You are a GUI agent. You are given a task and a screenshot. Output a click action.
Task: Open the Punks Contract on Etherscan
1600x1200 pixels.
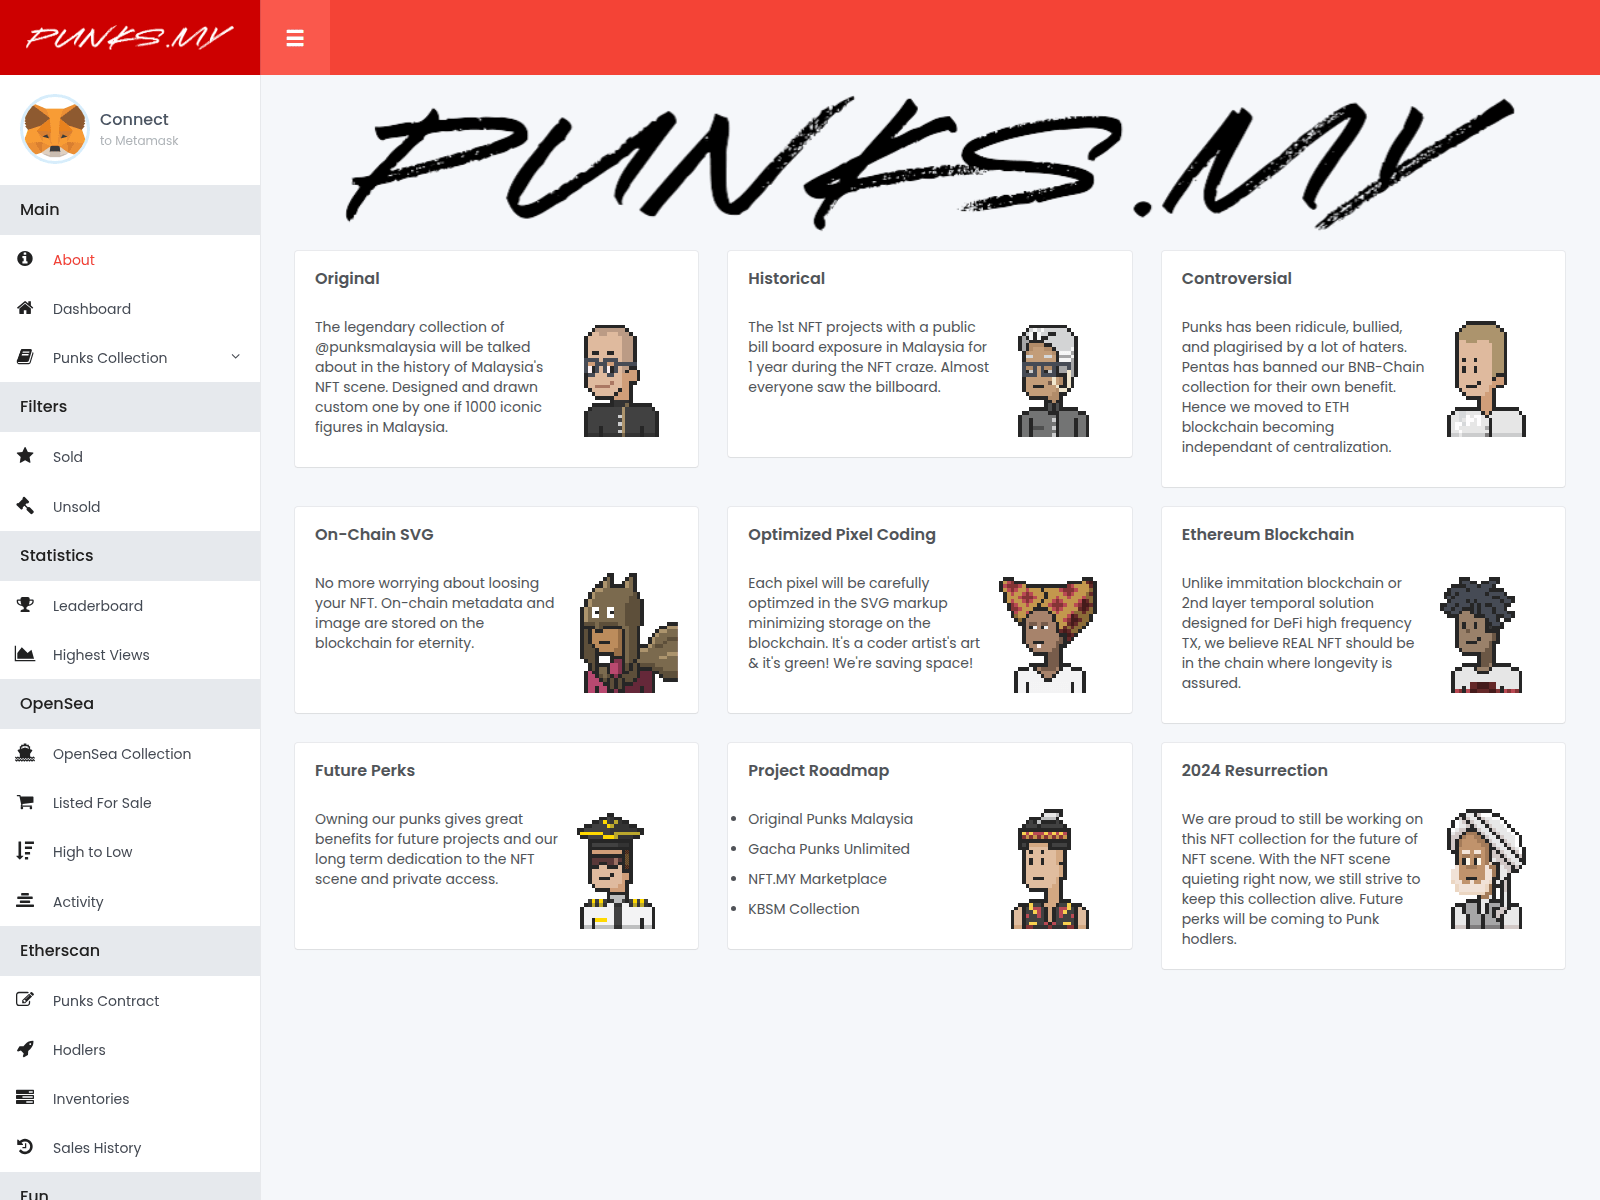[x=130, y=1001]
